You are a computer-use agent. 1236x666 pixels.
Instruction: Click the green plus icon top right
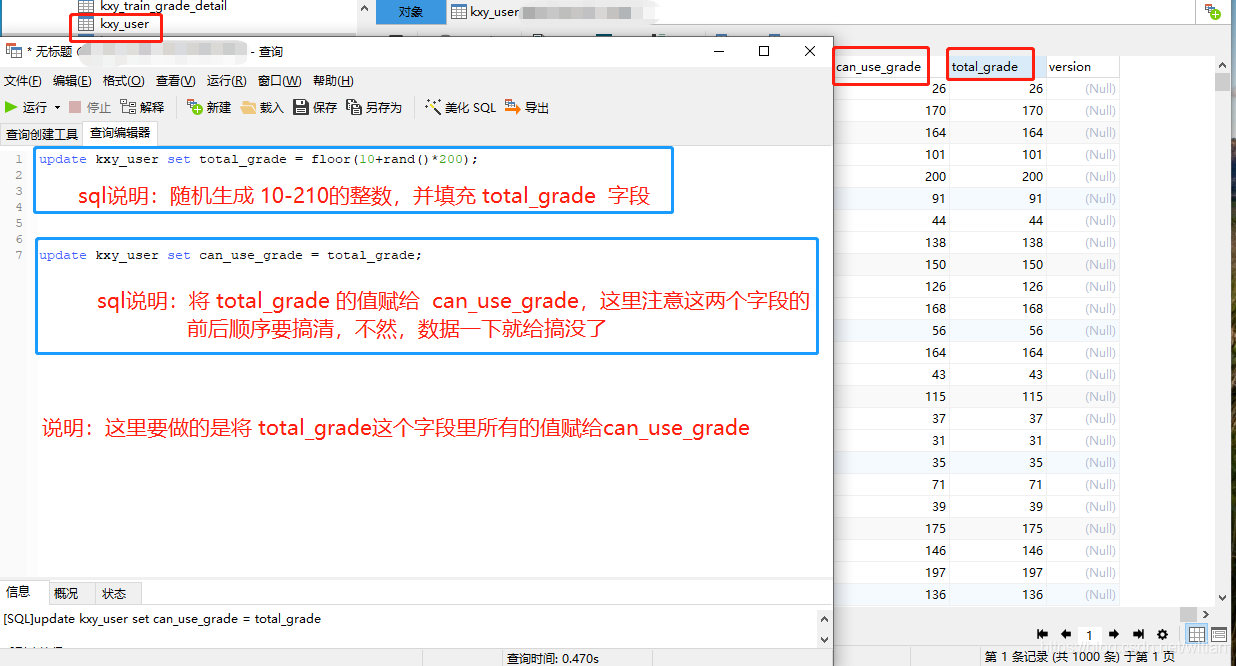[1214, 11]
